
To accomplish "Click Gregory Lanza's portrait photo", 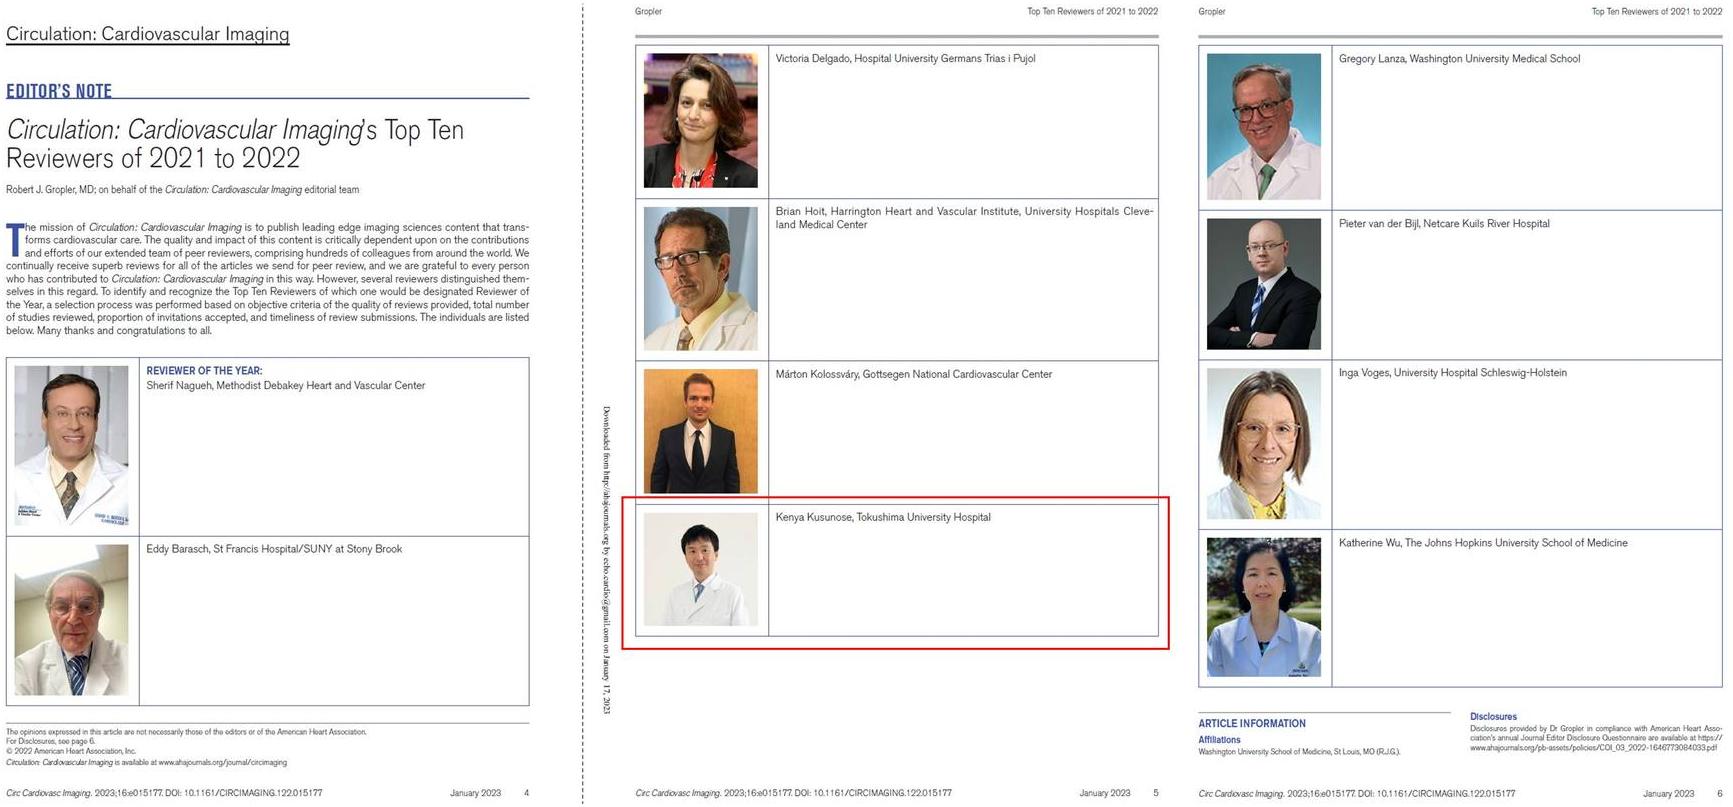I will [x=1264, y=127].
